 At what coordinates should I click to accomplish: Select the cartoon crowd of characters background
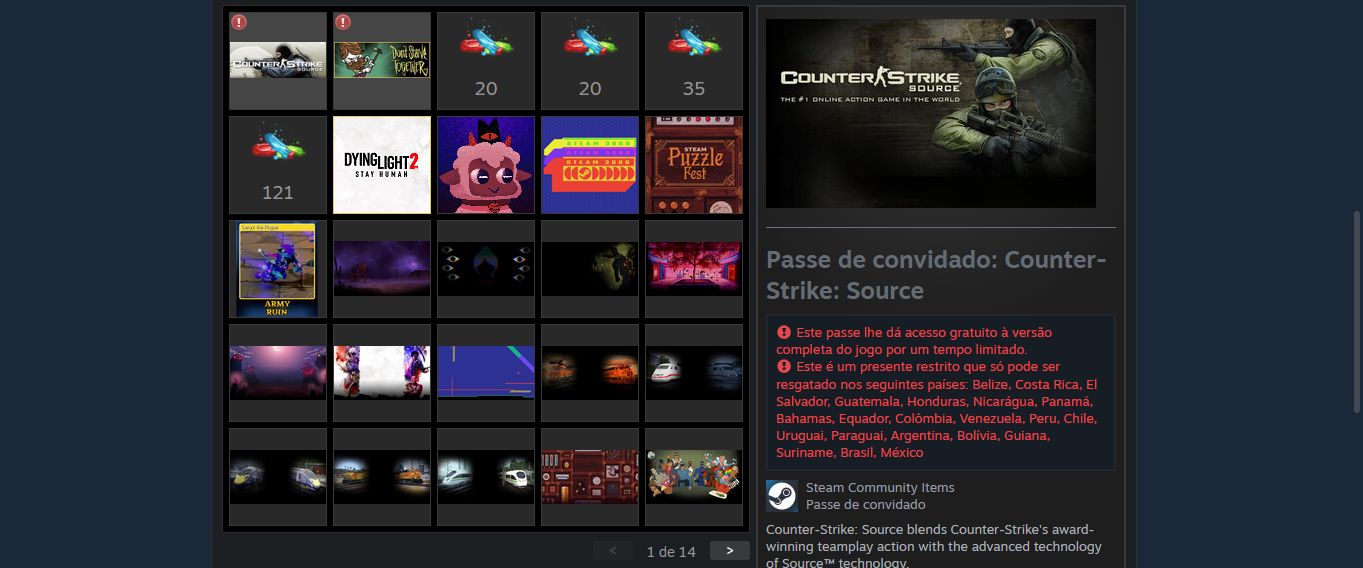(694, 477)
